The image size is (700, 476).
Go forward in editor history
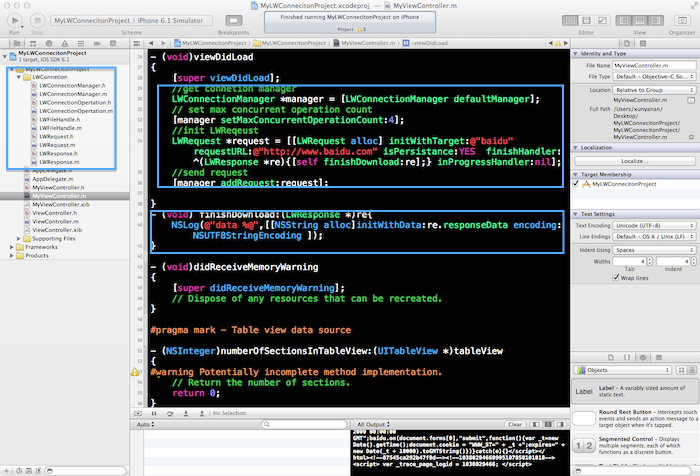[x=163, y=43]
